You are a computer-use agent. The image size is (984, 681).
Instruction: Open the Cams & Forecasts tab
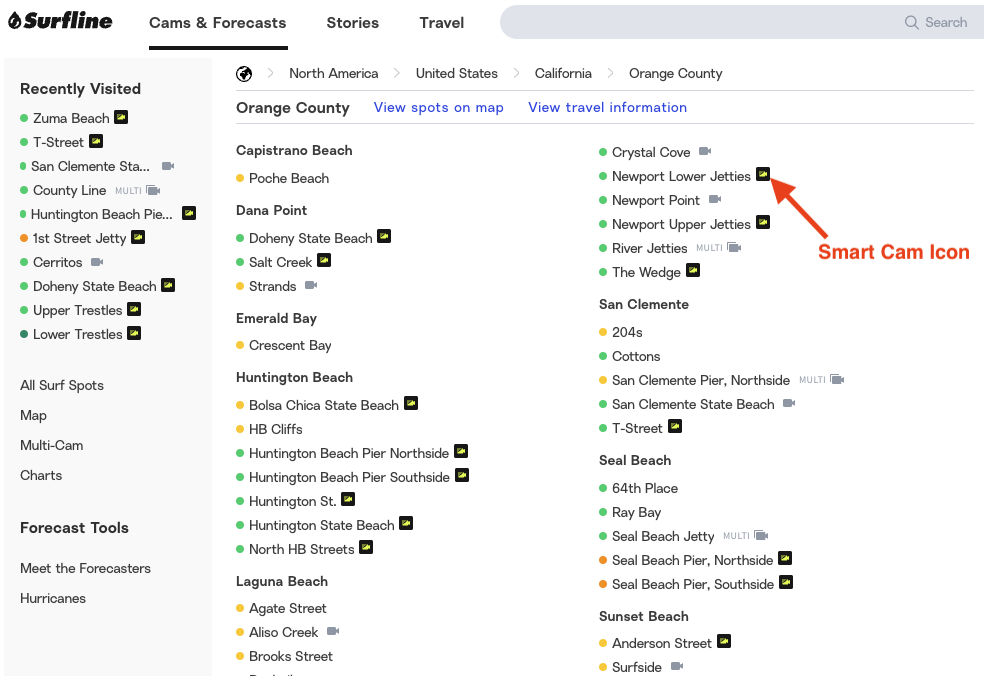[218, 23]
